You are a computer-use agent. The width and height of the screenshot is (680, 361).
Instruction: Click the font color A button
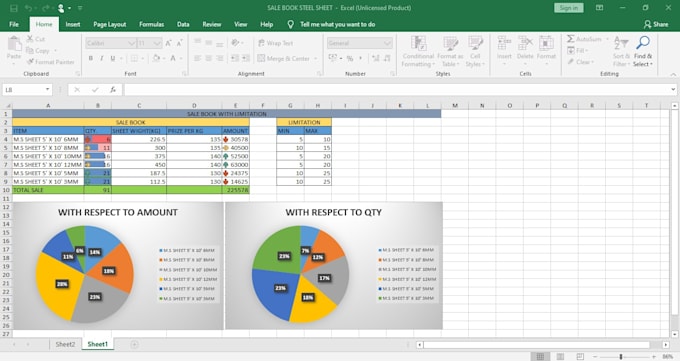click(173, 58)
